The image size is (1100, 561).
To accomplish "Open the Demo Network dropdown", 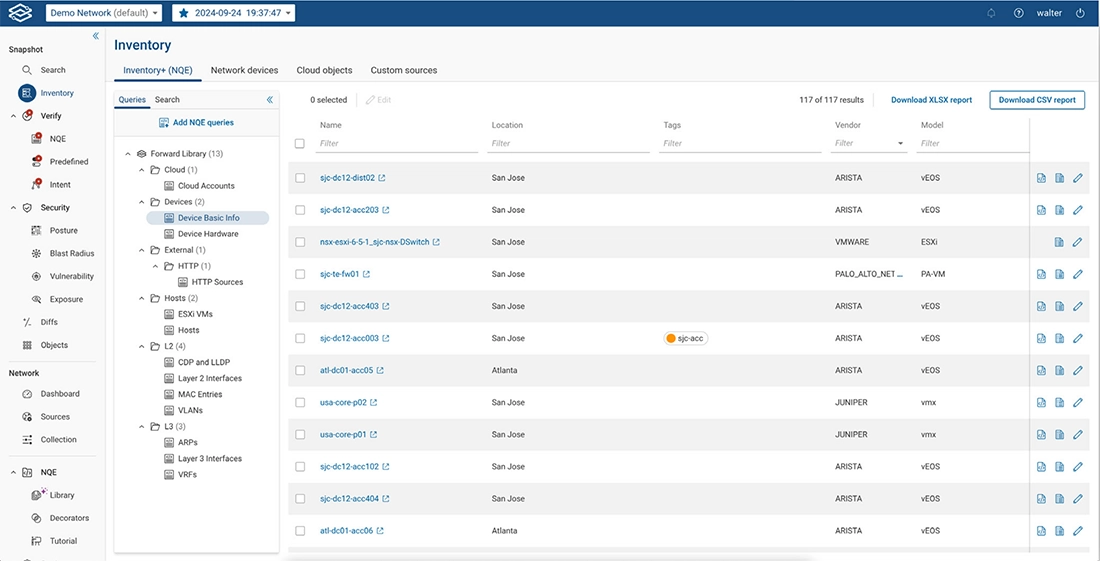I will (x=104, y=13).
